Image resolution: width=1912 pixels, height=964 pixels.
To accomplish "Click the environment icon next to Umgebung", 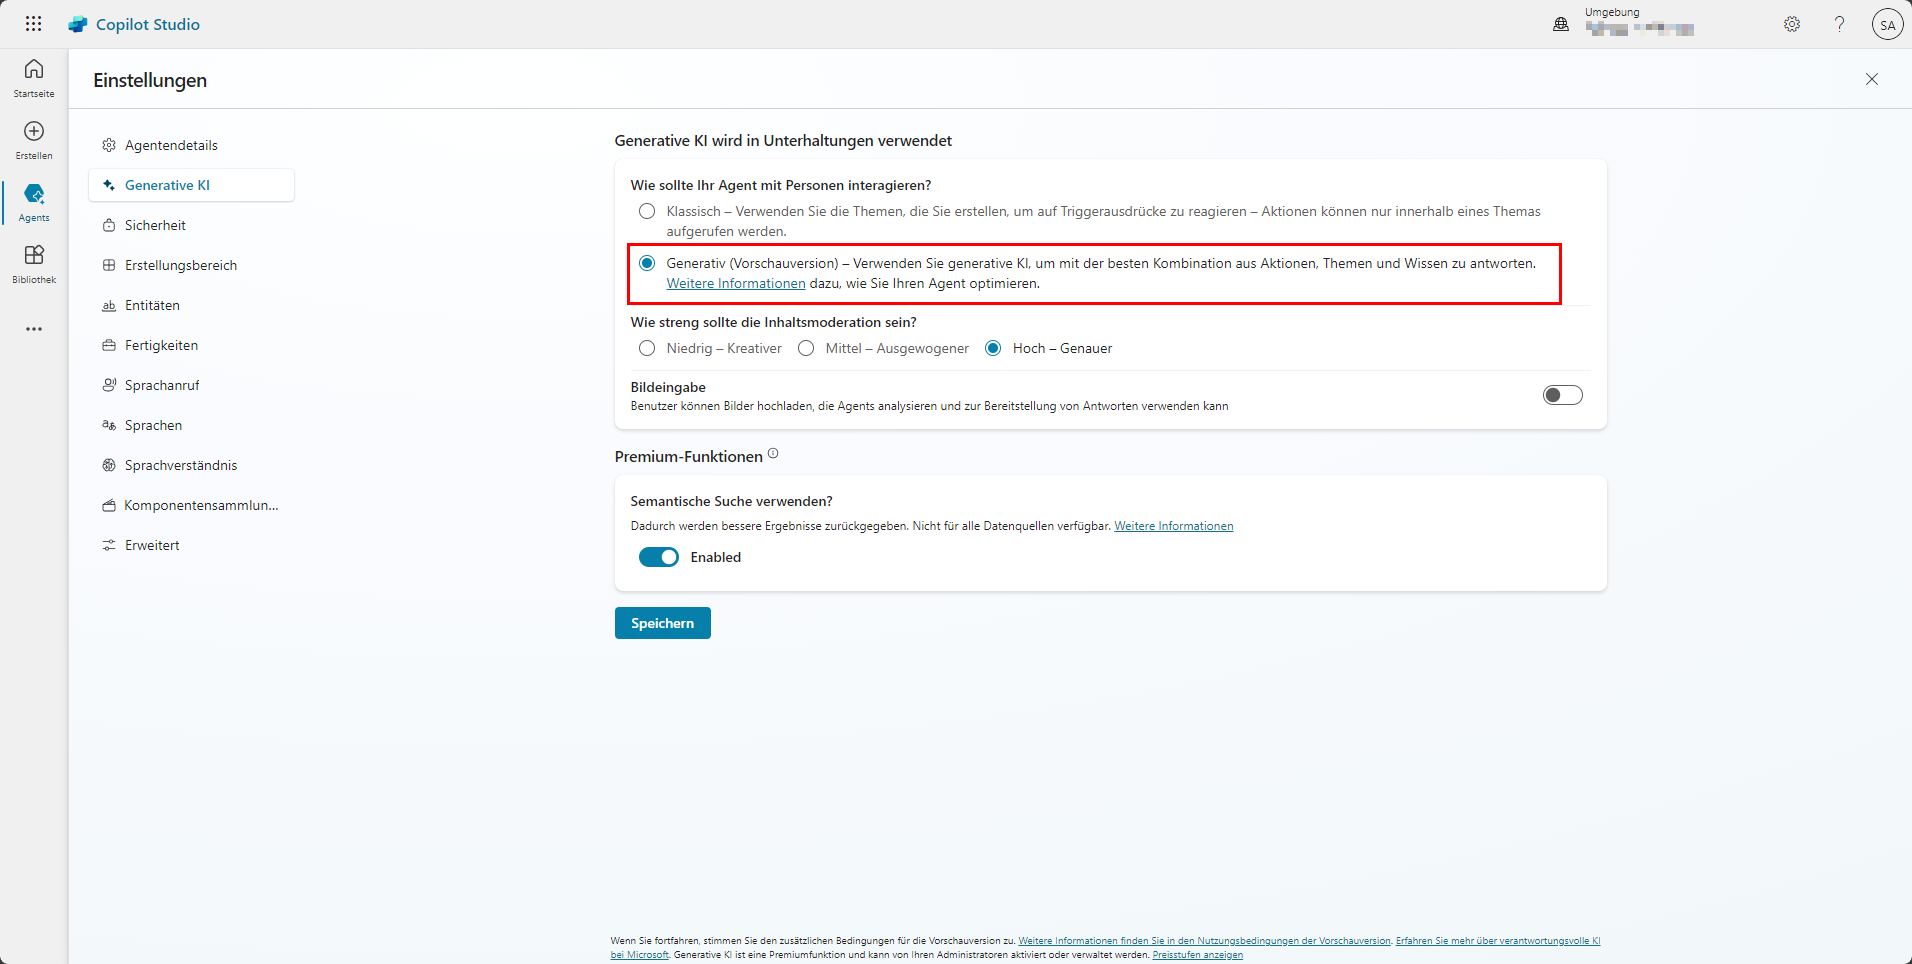I will (1561, 24).
